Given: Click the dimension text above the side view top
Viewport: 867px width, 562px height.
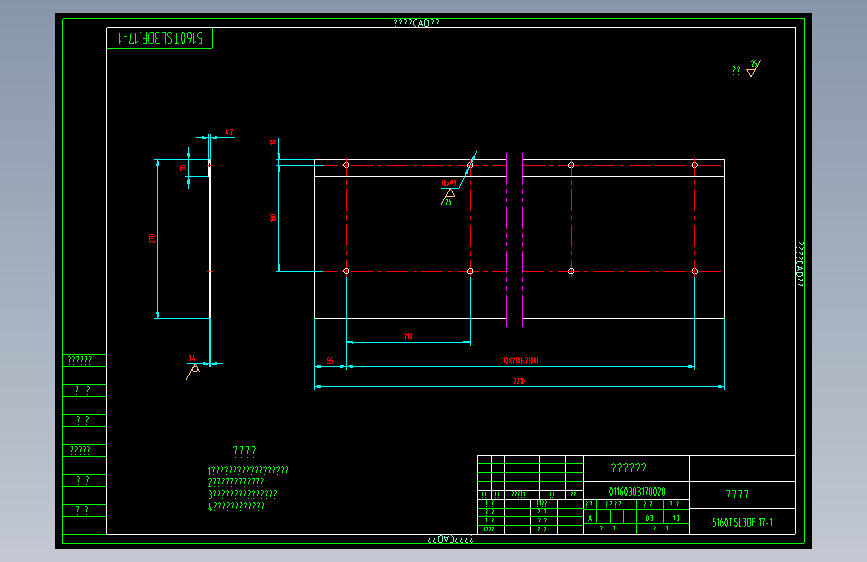Looking at the screenshot, I should [x=229, y=132].
